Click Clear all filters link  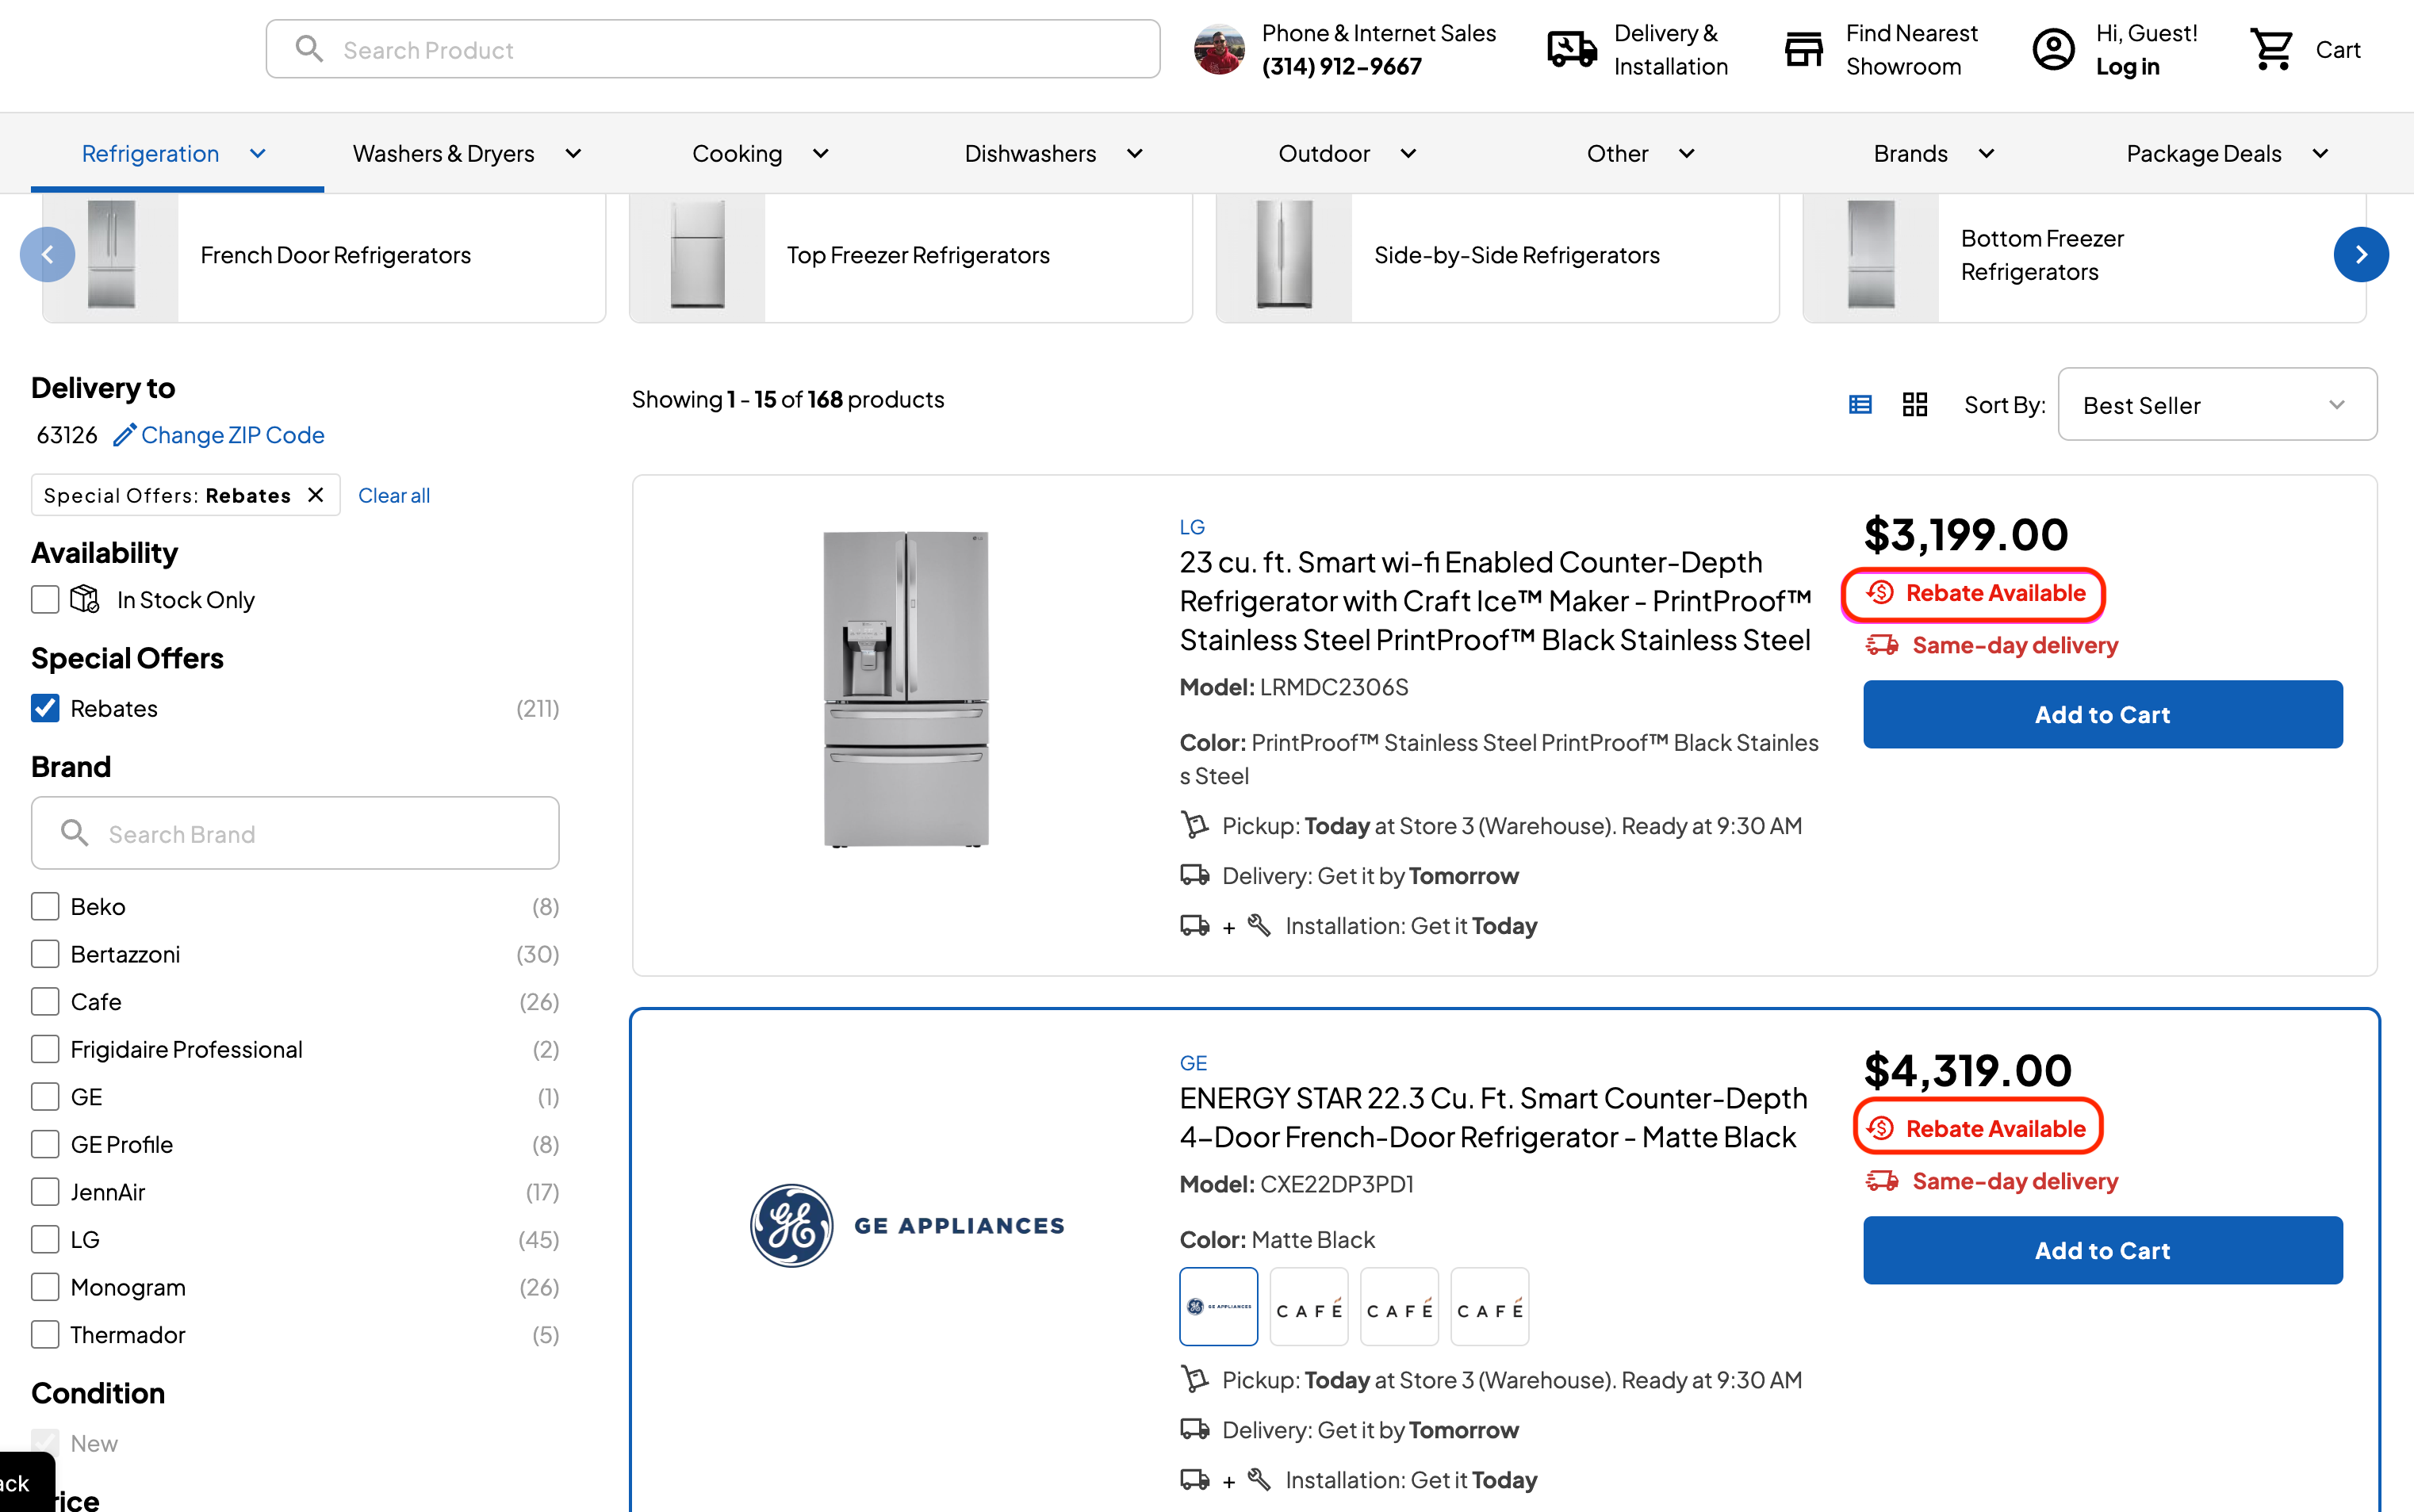pos(394,495)
